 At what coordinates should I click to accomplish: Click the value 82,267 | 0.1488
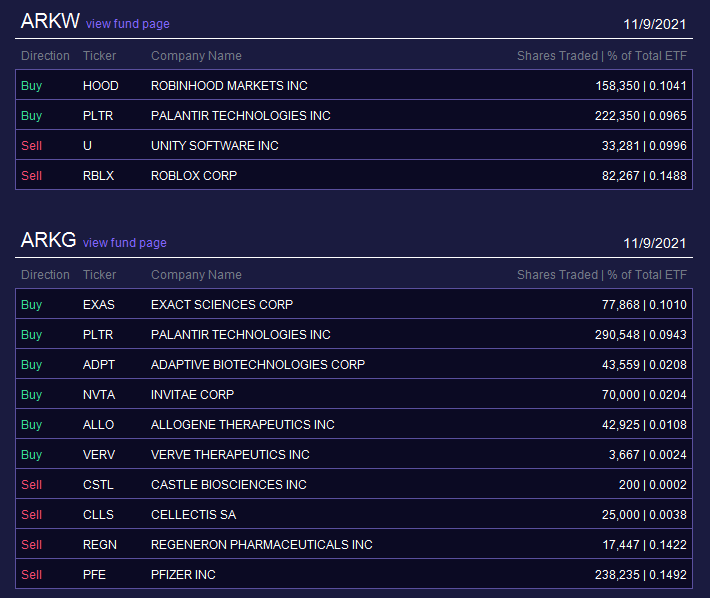[644, 175]
